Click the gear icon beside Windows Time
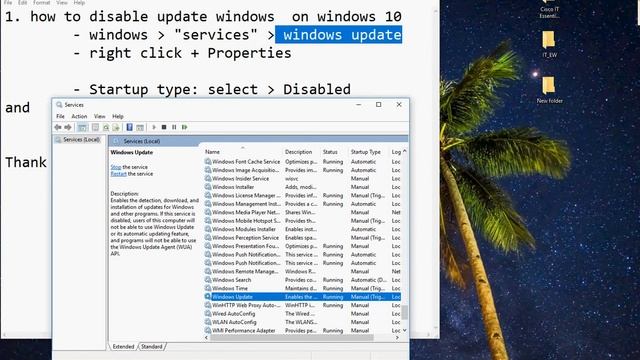The width and height of the screenshot is (640, 360). [x=208, y=288]
